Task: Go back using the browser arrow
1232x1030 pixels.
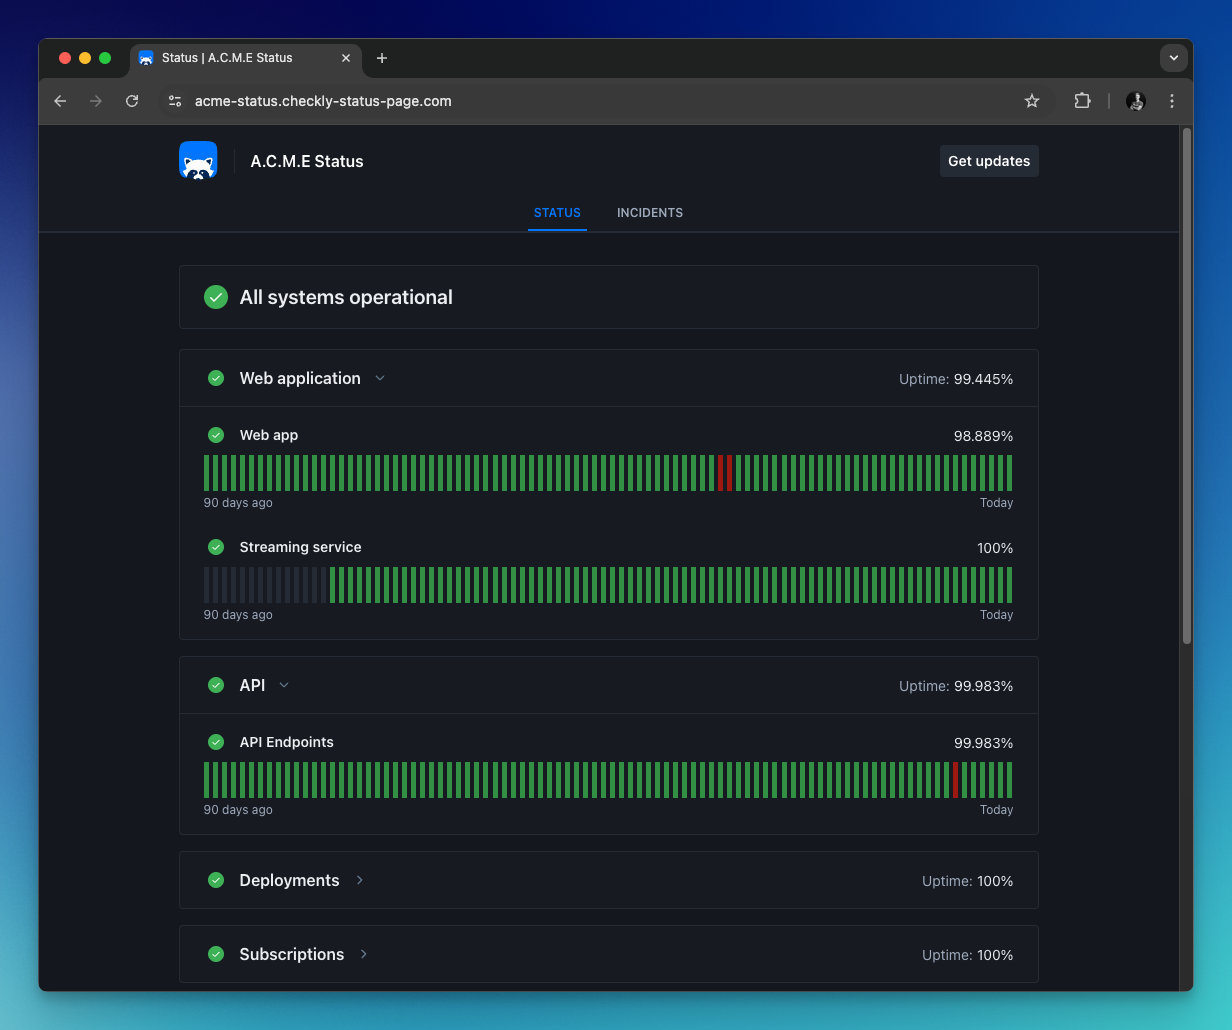Action: [x=60, y=101]
